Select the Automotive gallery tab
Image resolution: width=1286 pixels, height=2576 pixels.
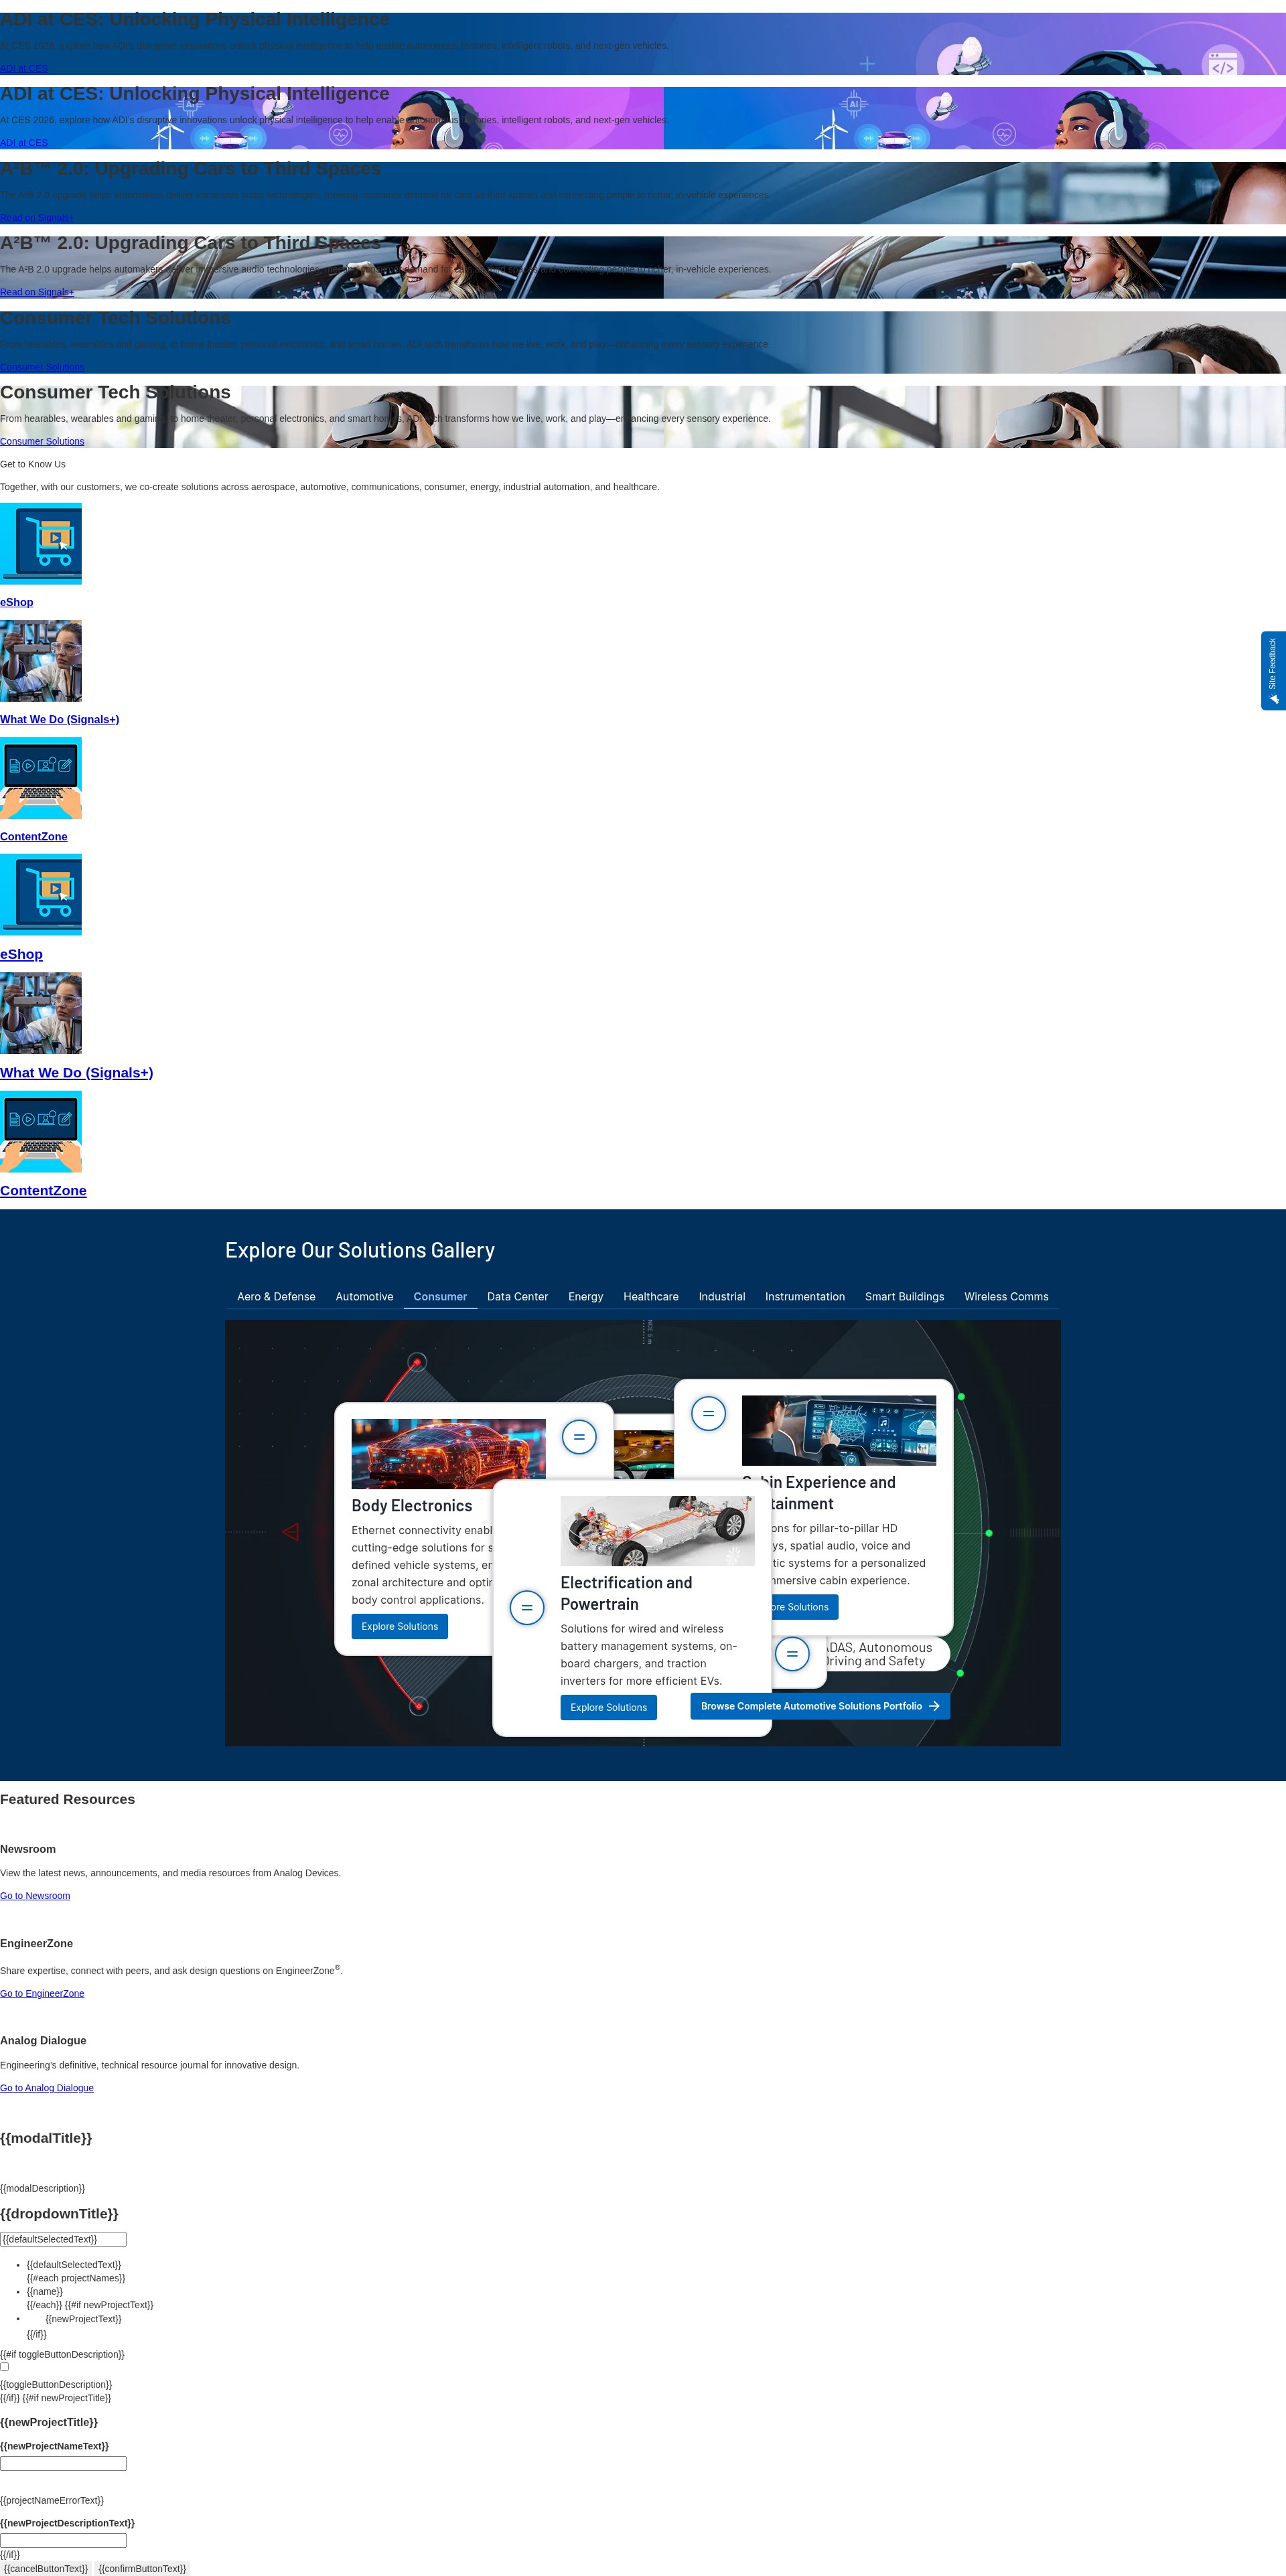[364, 1296]
